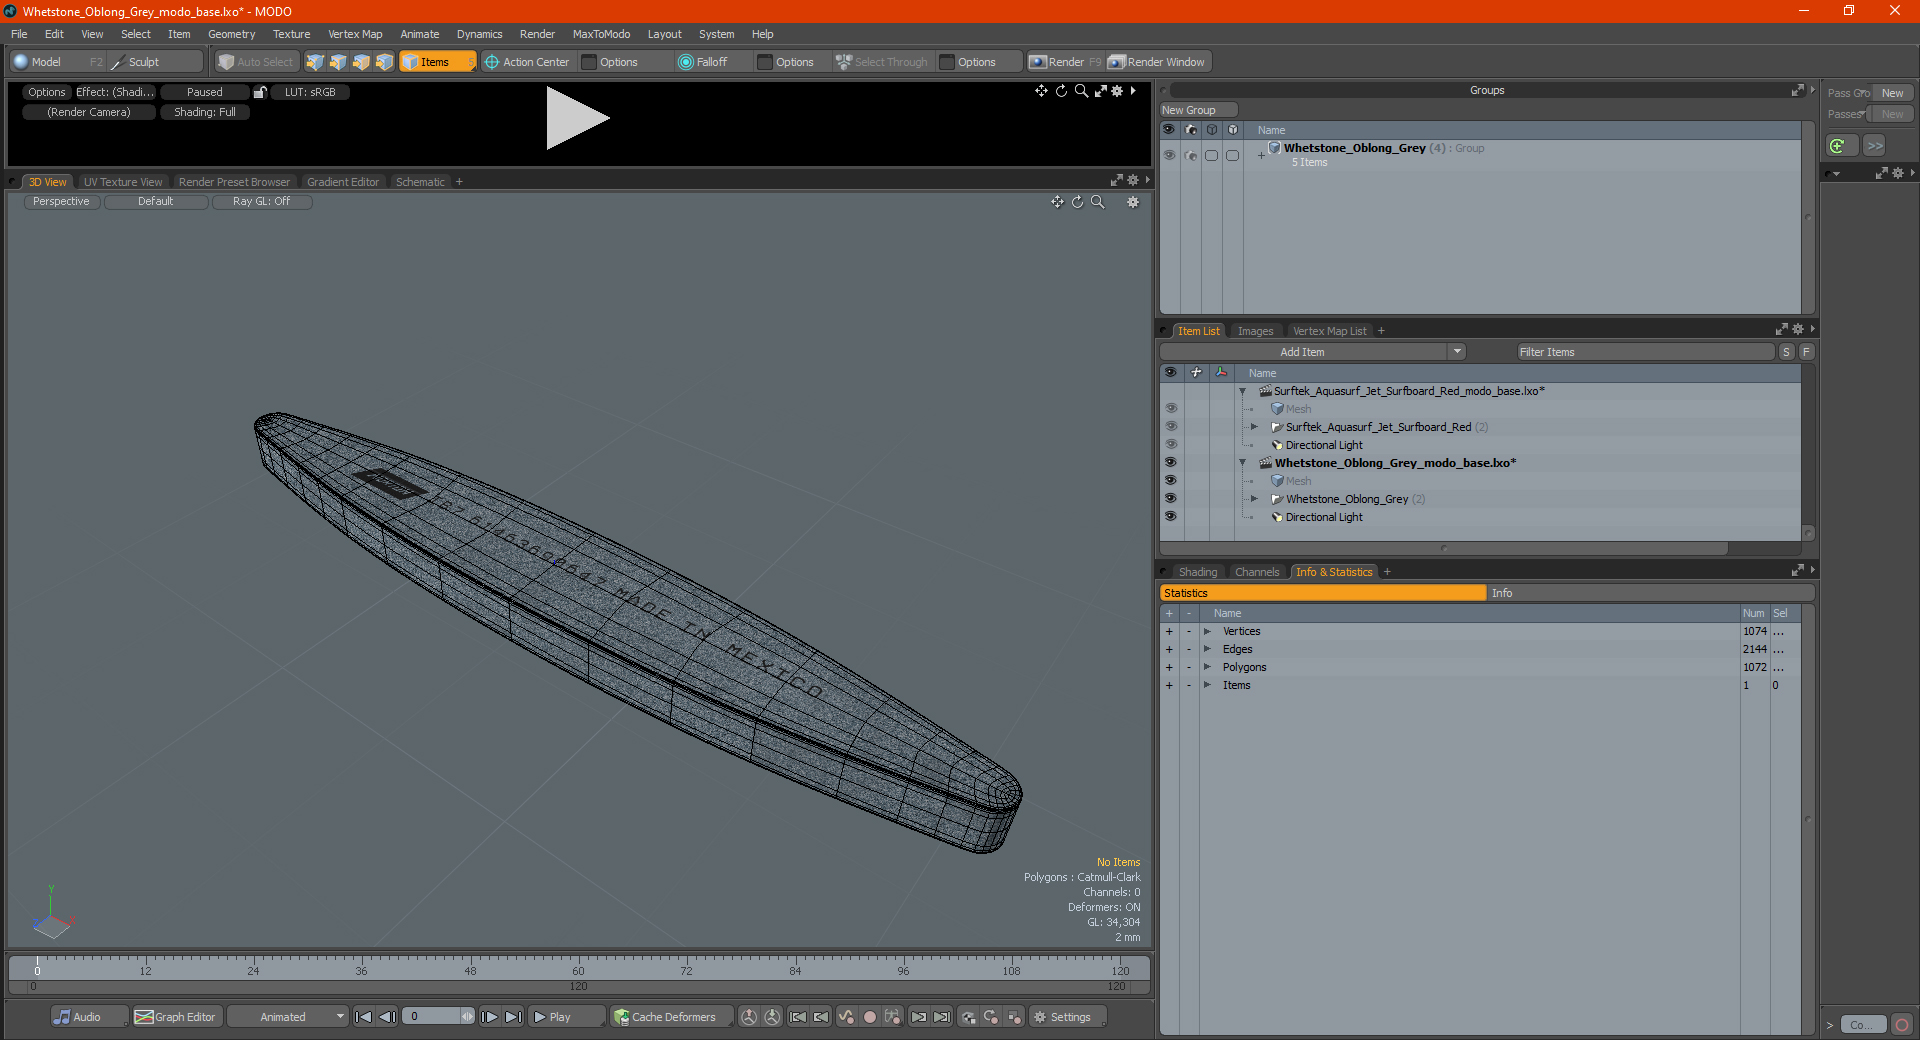Viewport: 1920px width, 1040px height.
Task: Zoom icon in the 3D viewport
Action: point(1097,202)
